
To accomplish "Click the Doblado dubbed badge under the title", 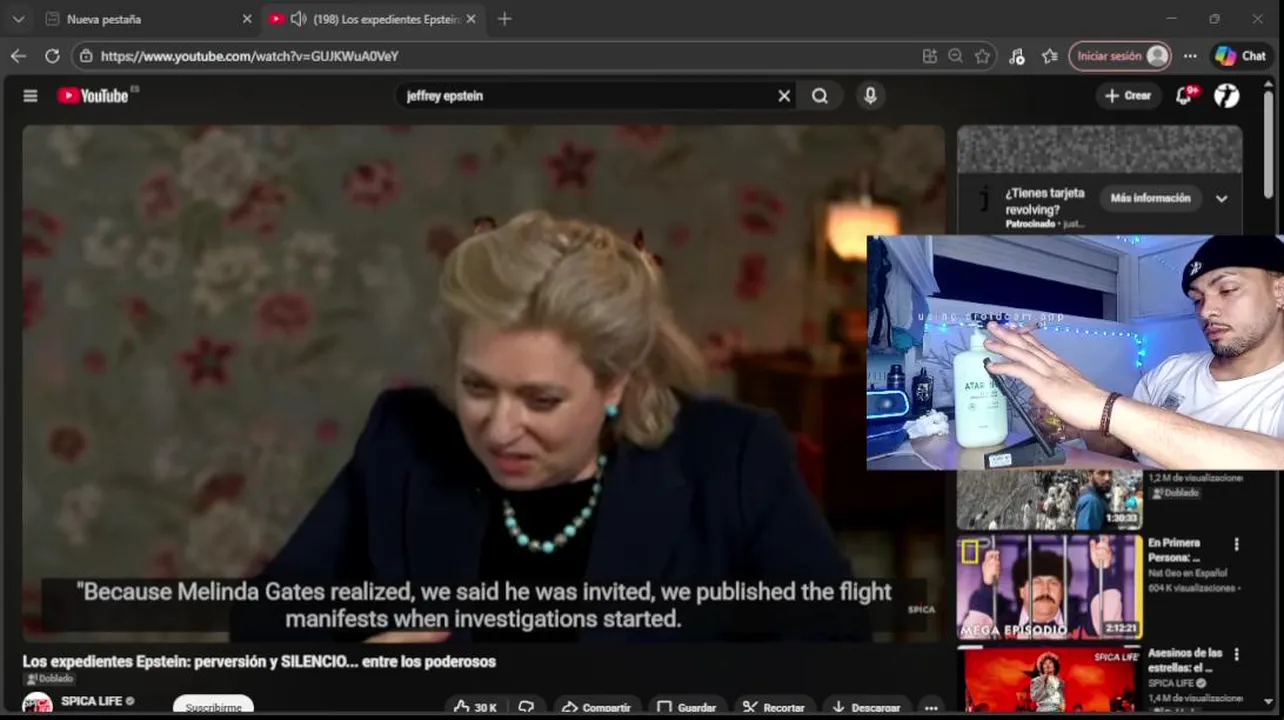I will point(49,679).
